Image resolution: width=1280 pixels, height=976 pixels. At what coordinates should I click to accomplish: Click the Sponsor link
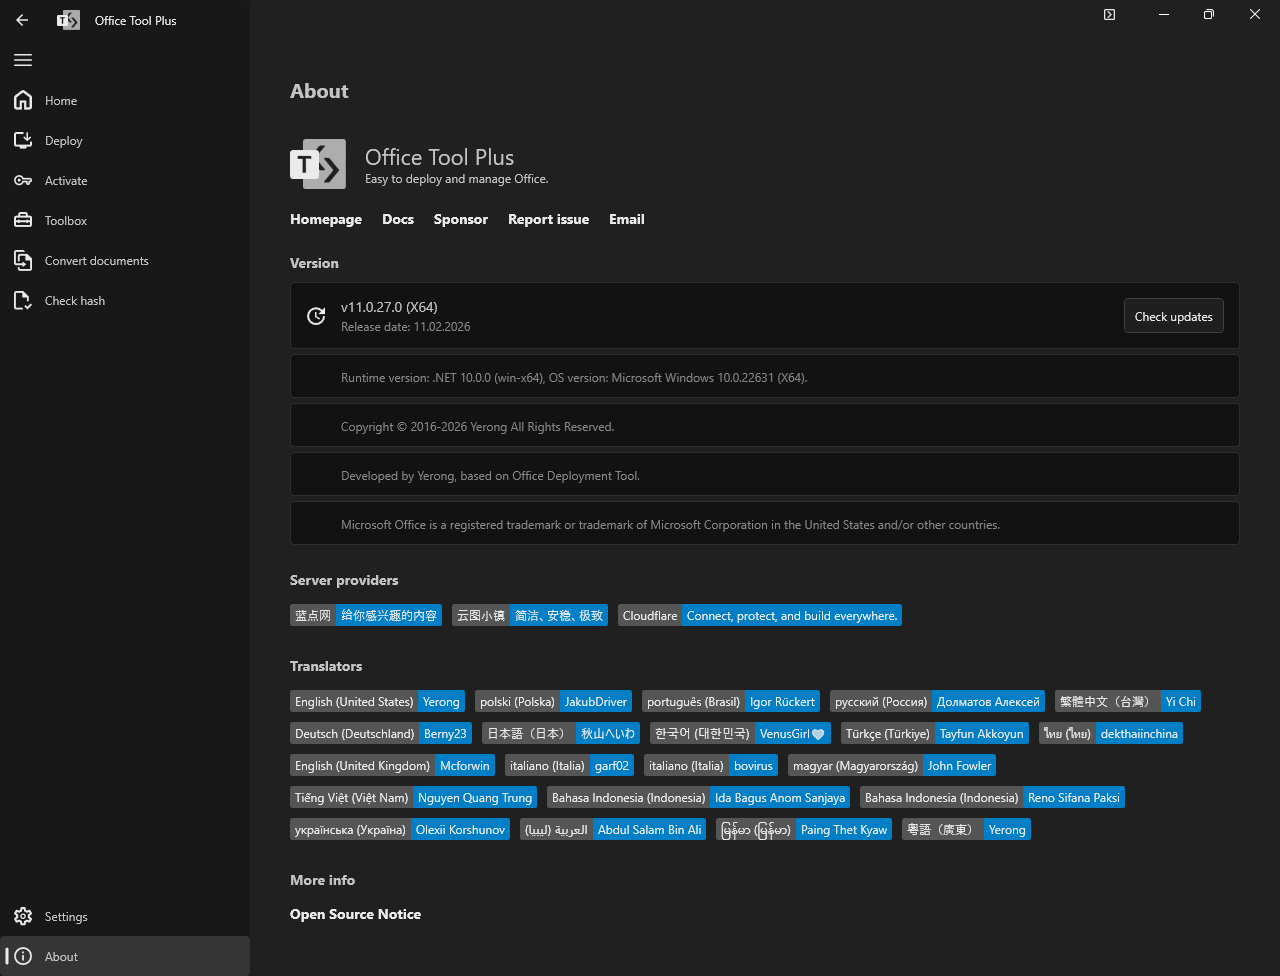pos(461,219)
